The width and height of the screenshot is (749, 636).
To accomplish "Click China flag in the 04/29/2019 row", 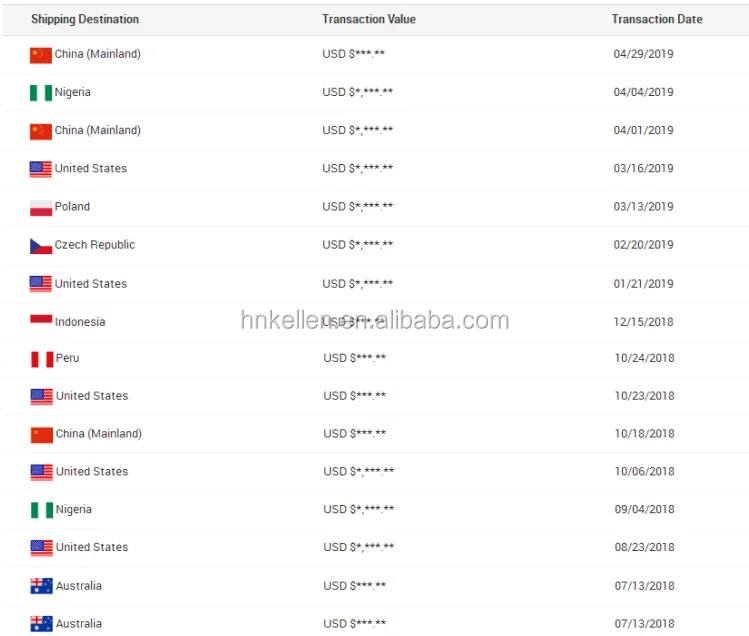I will [x=41, y=55].
